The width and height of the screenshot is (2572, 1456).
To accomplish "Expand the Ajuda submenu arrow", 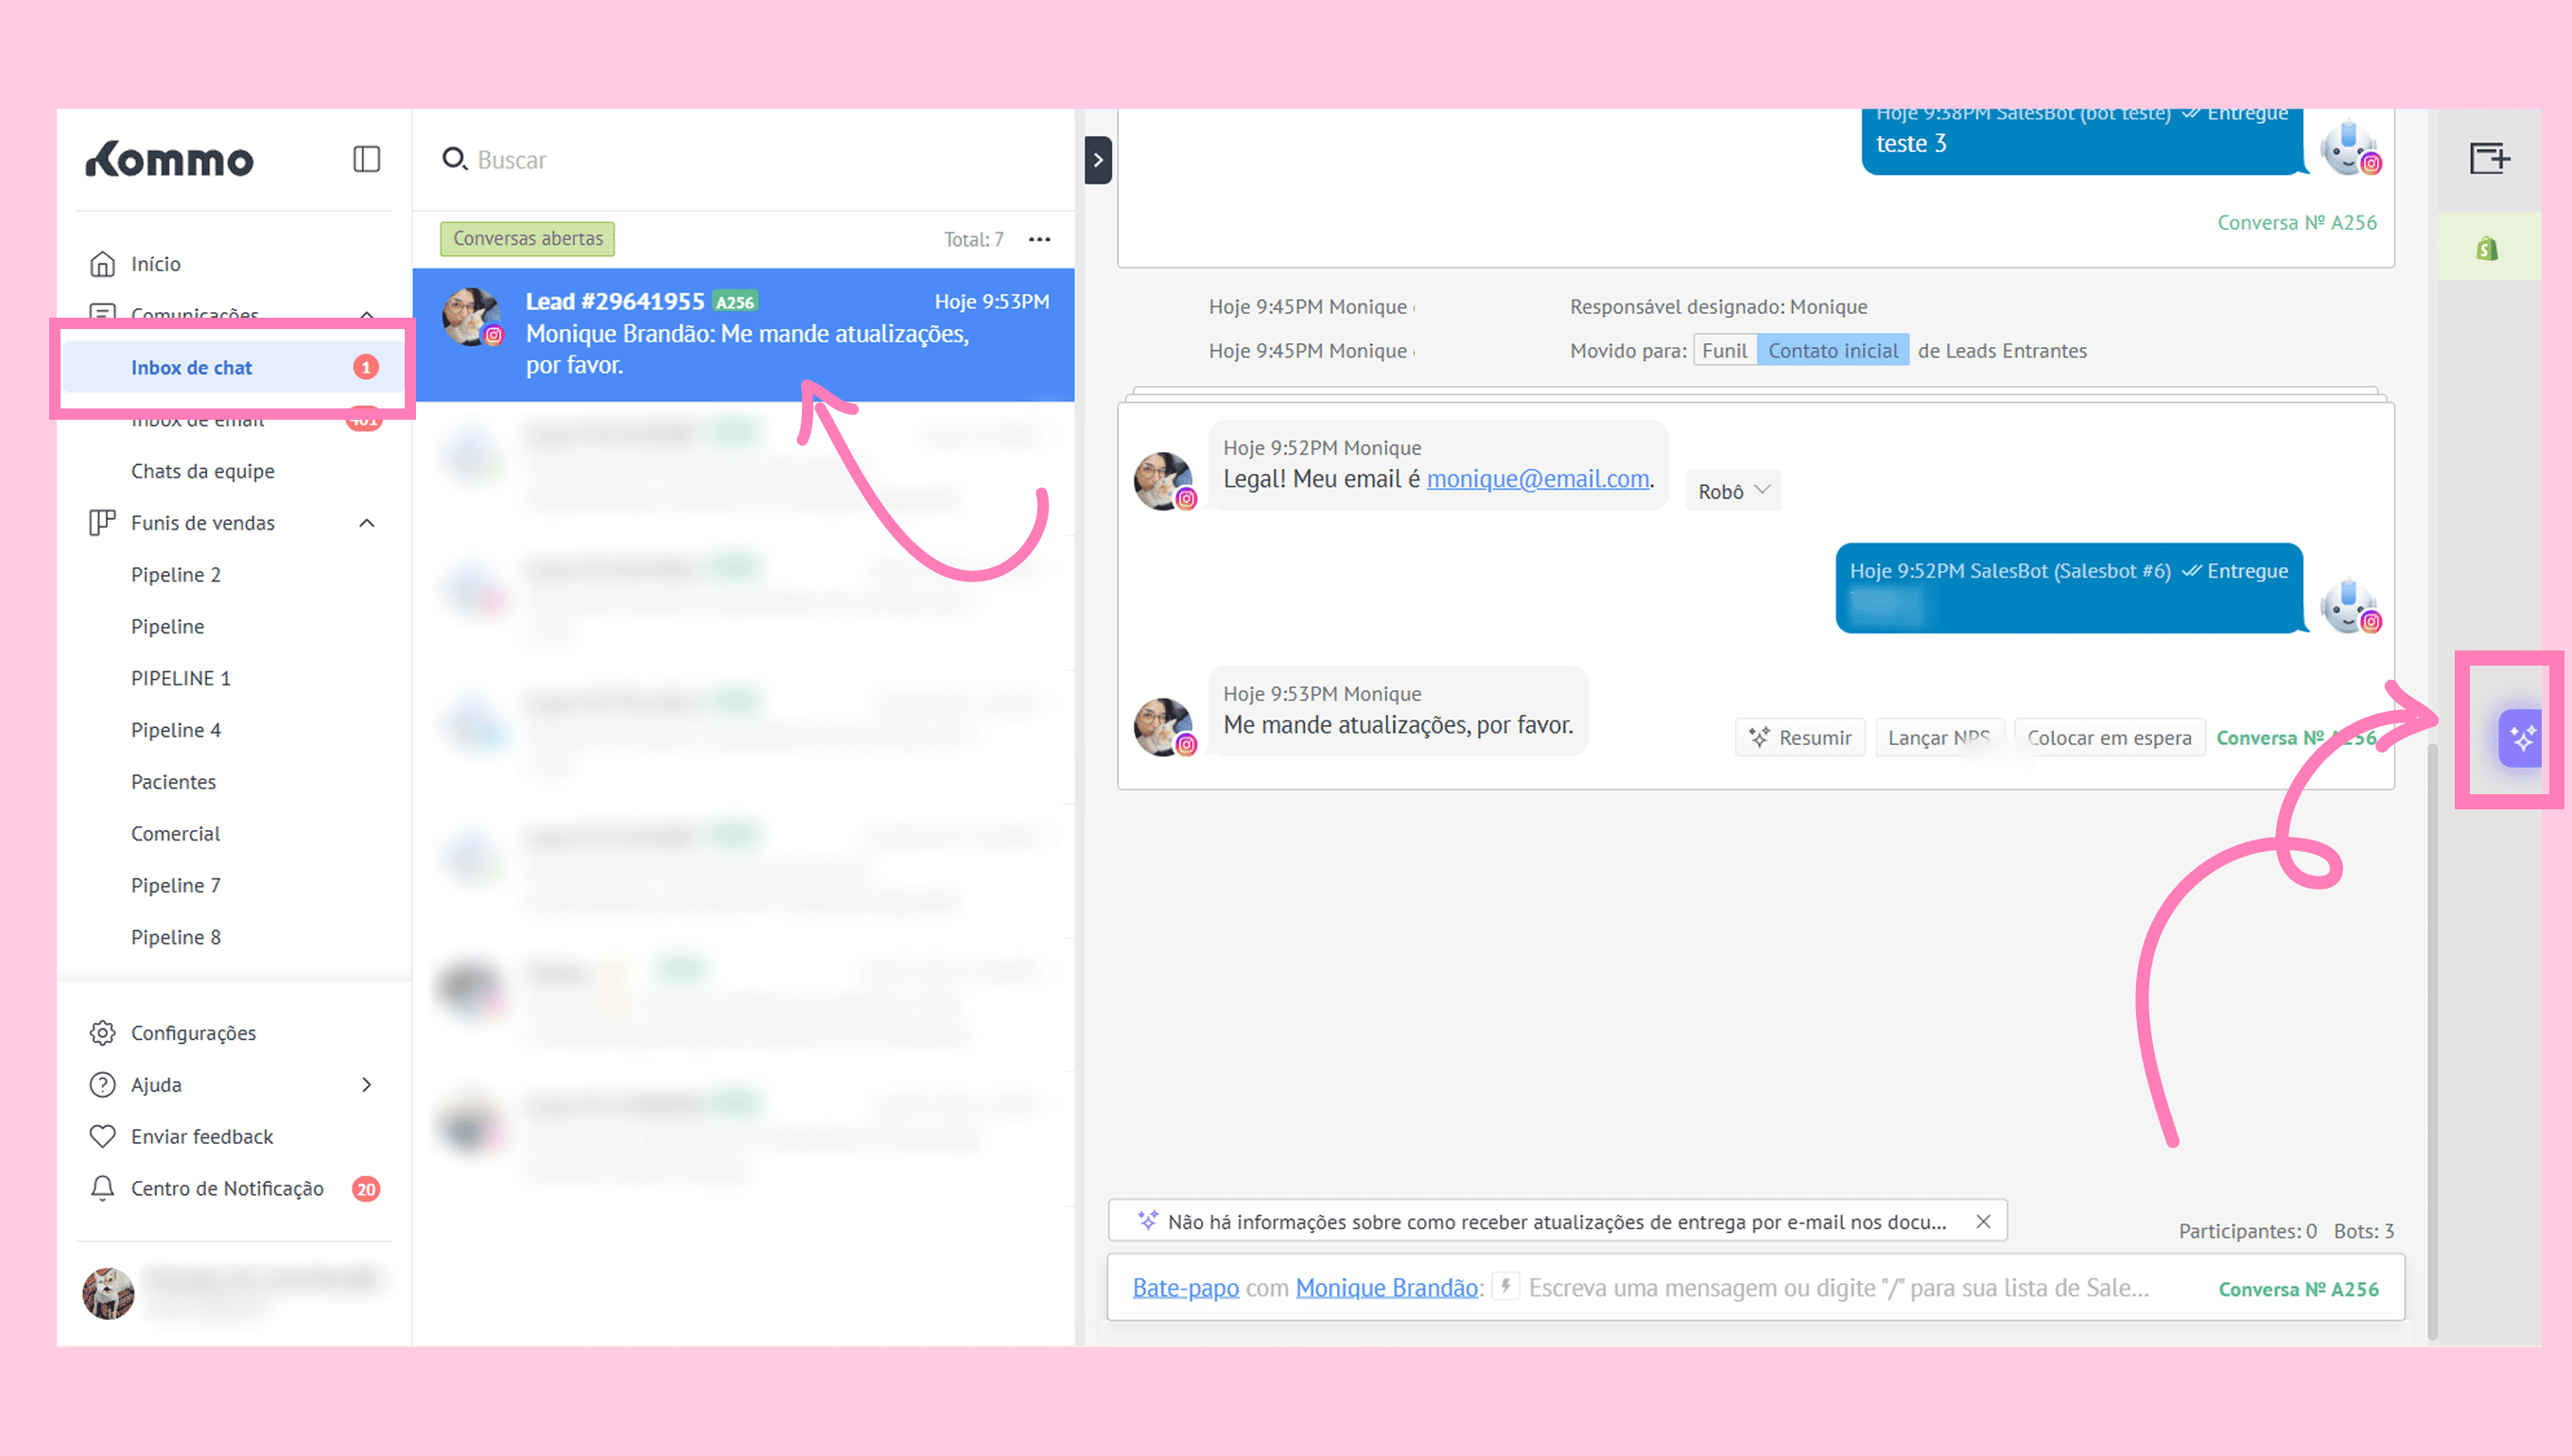I will coord(366,1084).
